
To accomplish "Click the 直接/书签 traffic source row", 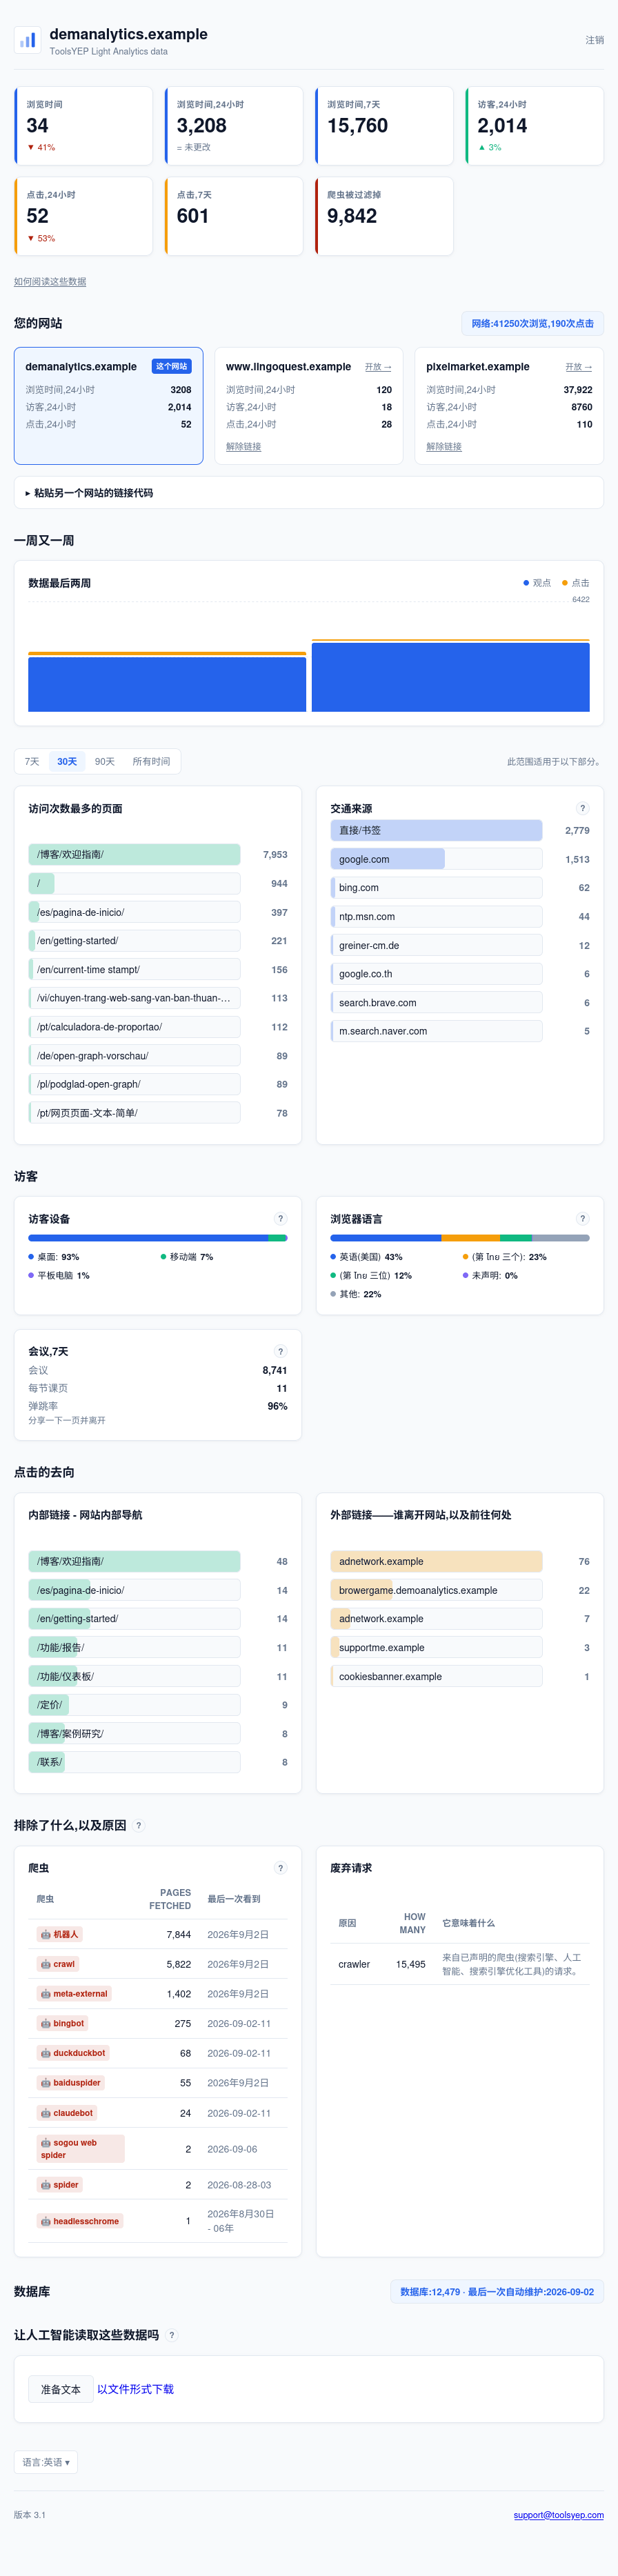I will 460,830.
